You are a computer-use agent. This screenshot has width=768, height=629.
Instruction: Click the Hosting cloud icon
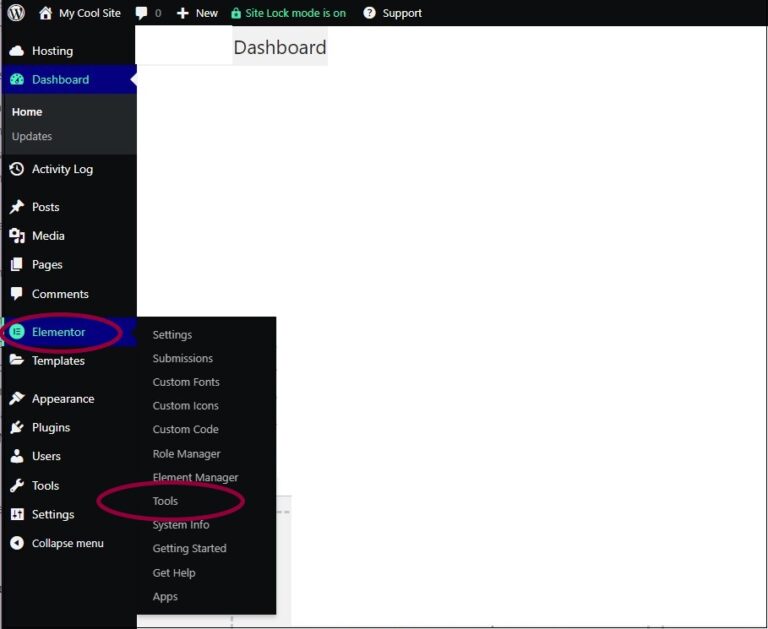17,51
